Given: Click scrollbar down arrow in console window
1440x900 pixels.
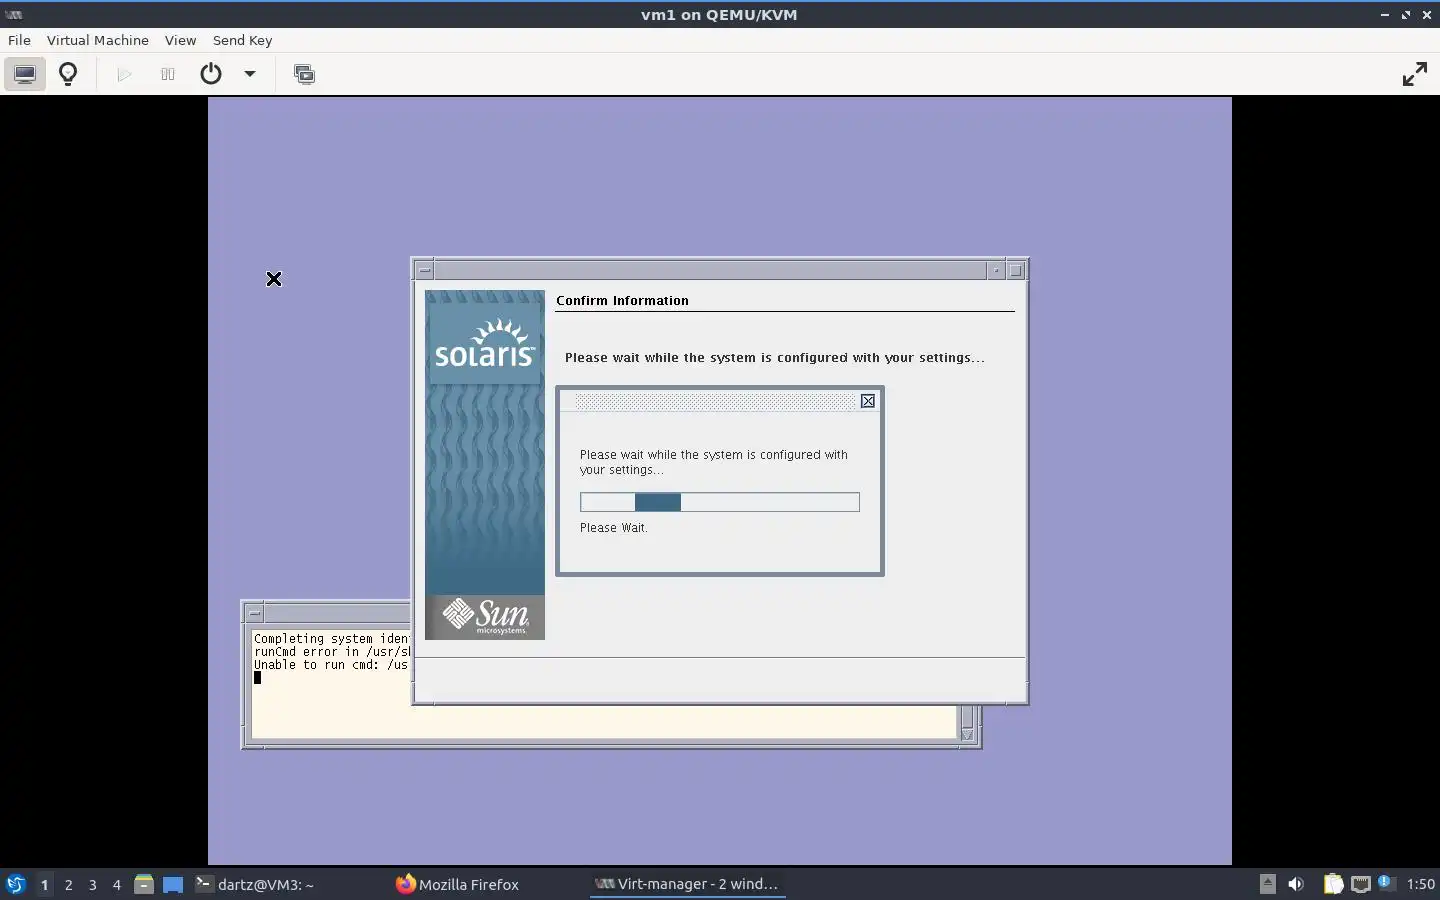Looking at the screenshot, I should (x=967, y=734).
